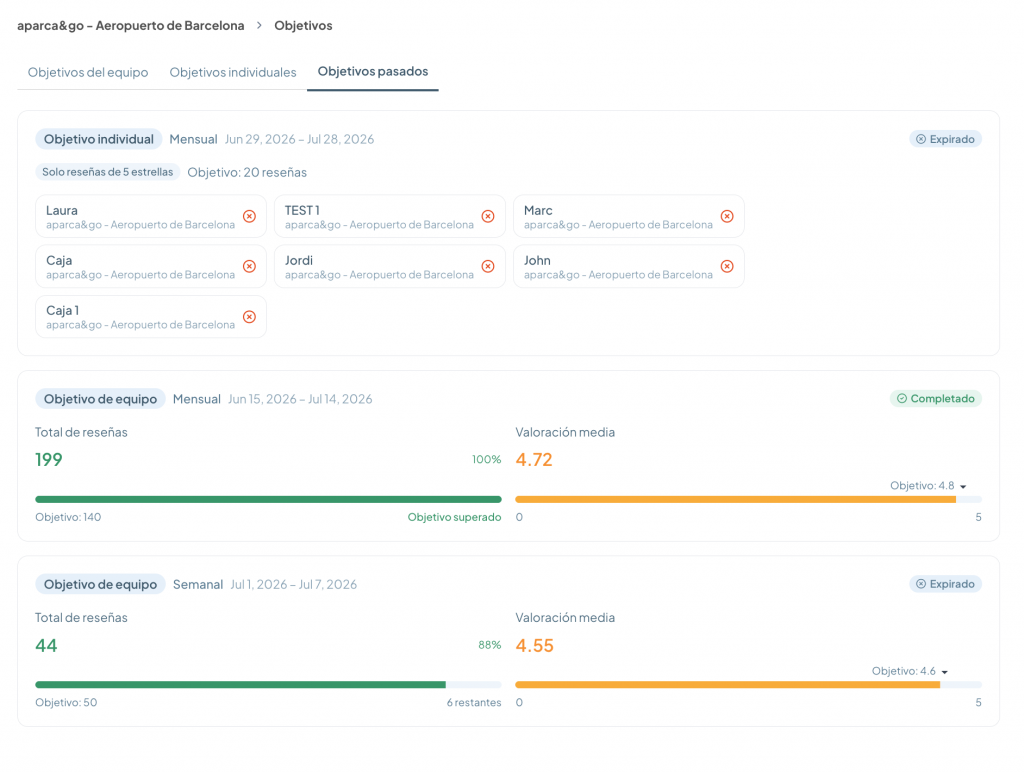Screen dimensions: 1024x772
Task: Go to aparca&go – Aeropuerto de Barcelona breadcrumb
Action: 131,25
